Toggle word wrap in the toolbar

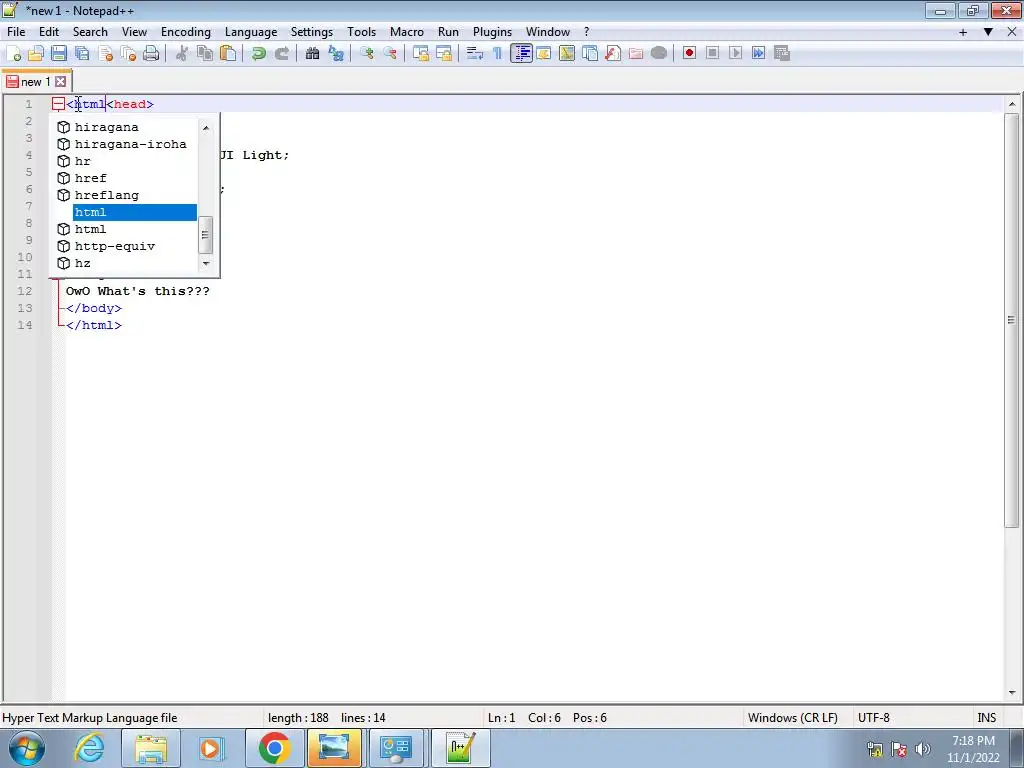(x=475, y=54)
